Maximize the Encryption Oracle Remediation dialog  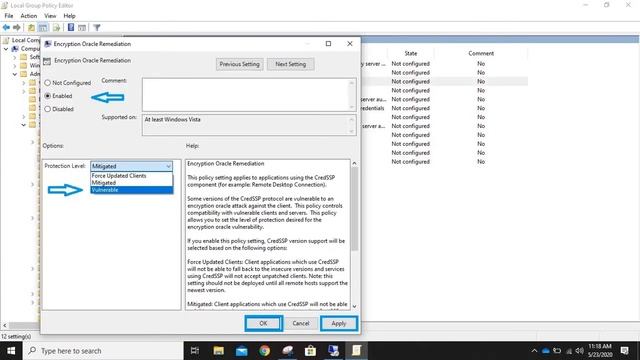[328, 44]
